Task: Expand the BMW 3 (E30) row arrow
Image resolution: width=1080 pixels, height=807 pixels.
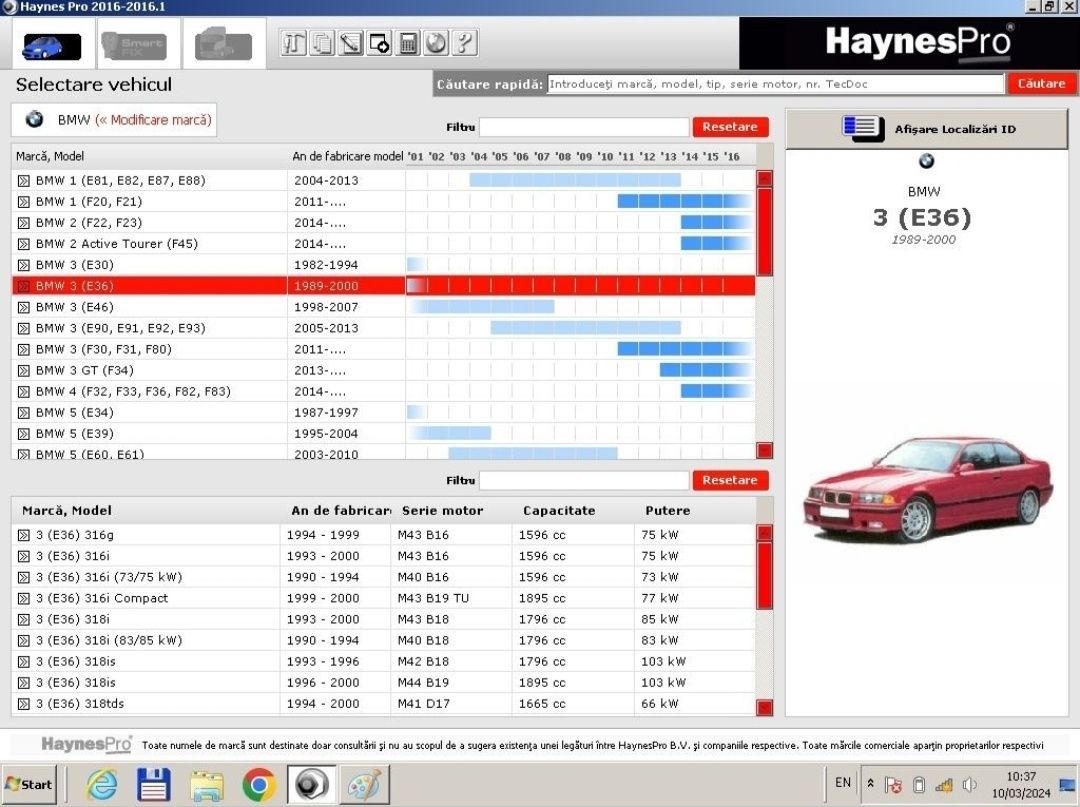Action: [23, 265]
